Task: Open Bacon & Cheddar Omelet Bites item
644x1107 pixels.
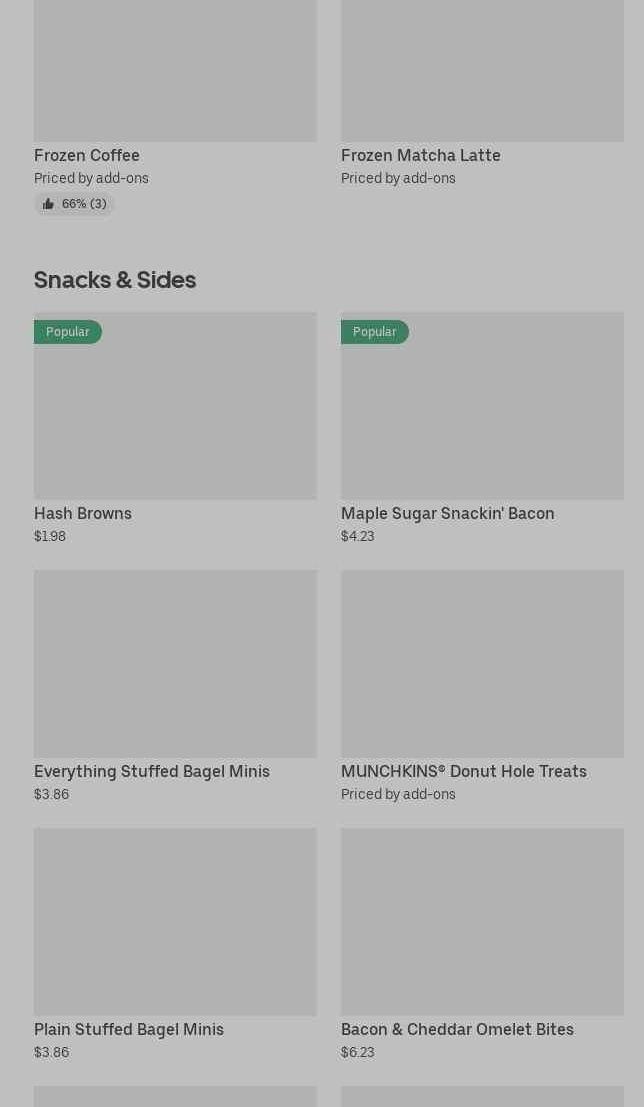Action: (x=457, y=1029)
